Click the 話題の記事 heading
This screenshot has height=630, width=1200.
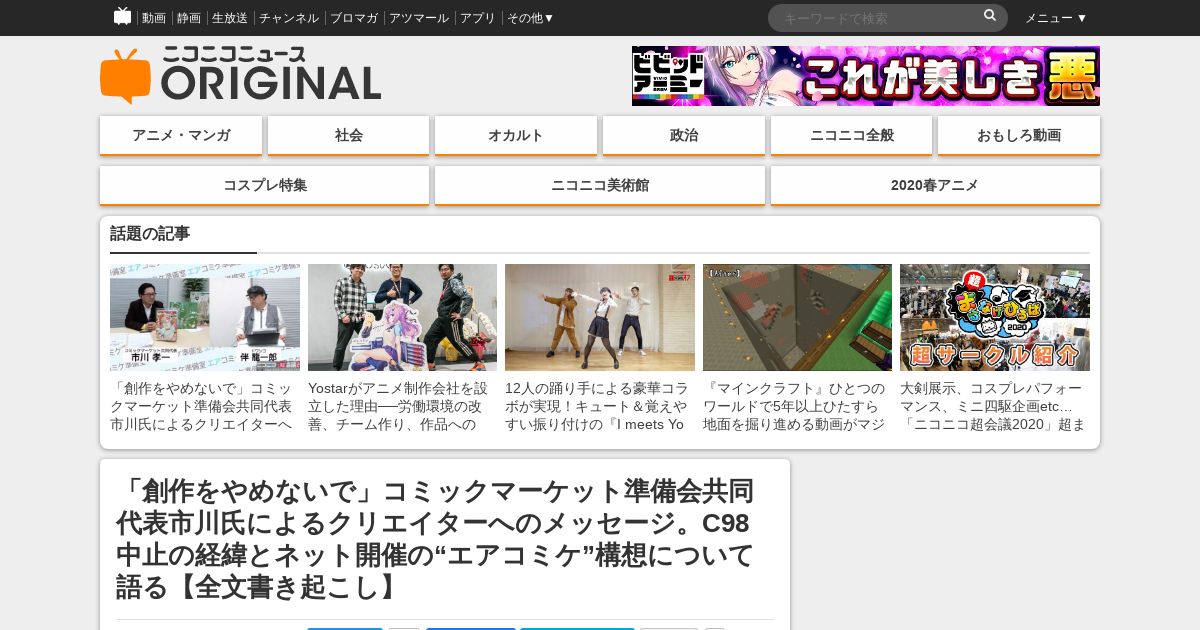pos(150,234)
